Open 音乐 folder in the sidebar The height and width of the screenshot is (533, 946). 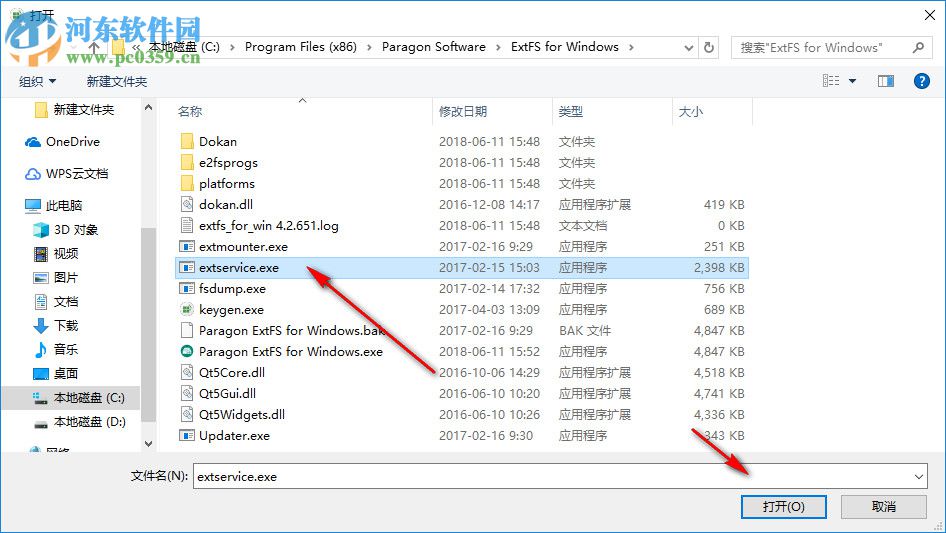click(x=56, y=349)
